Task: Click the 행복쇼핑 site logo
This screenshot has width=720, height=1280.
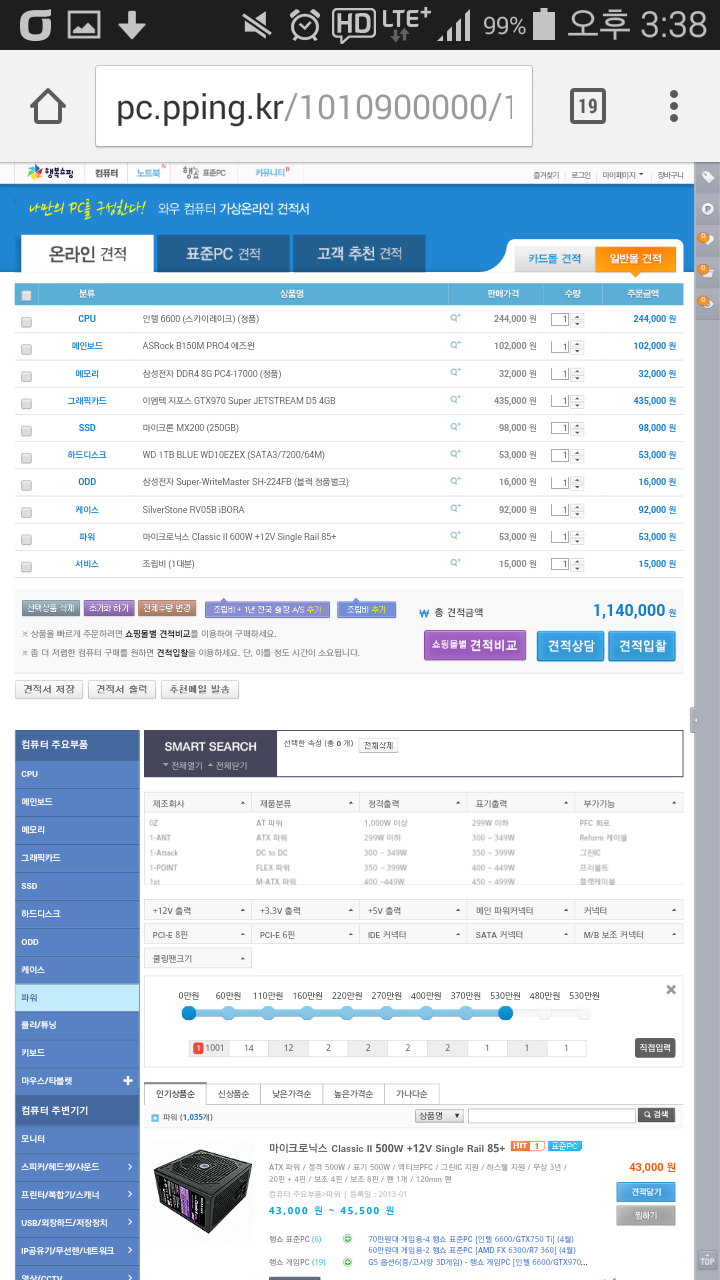Action: [50, 173]
